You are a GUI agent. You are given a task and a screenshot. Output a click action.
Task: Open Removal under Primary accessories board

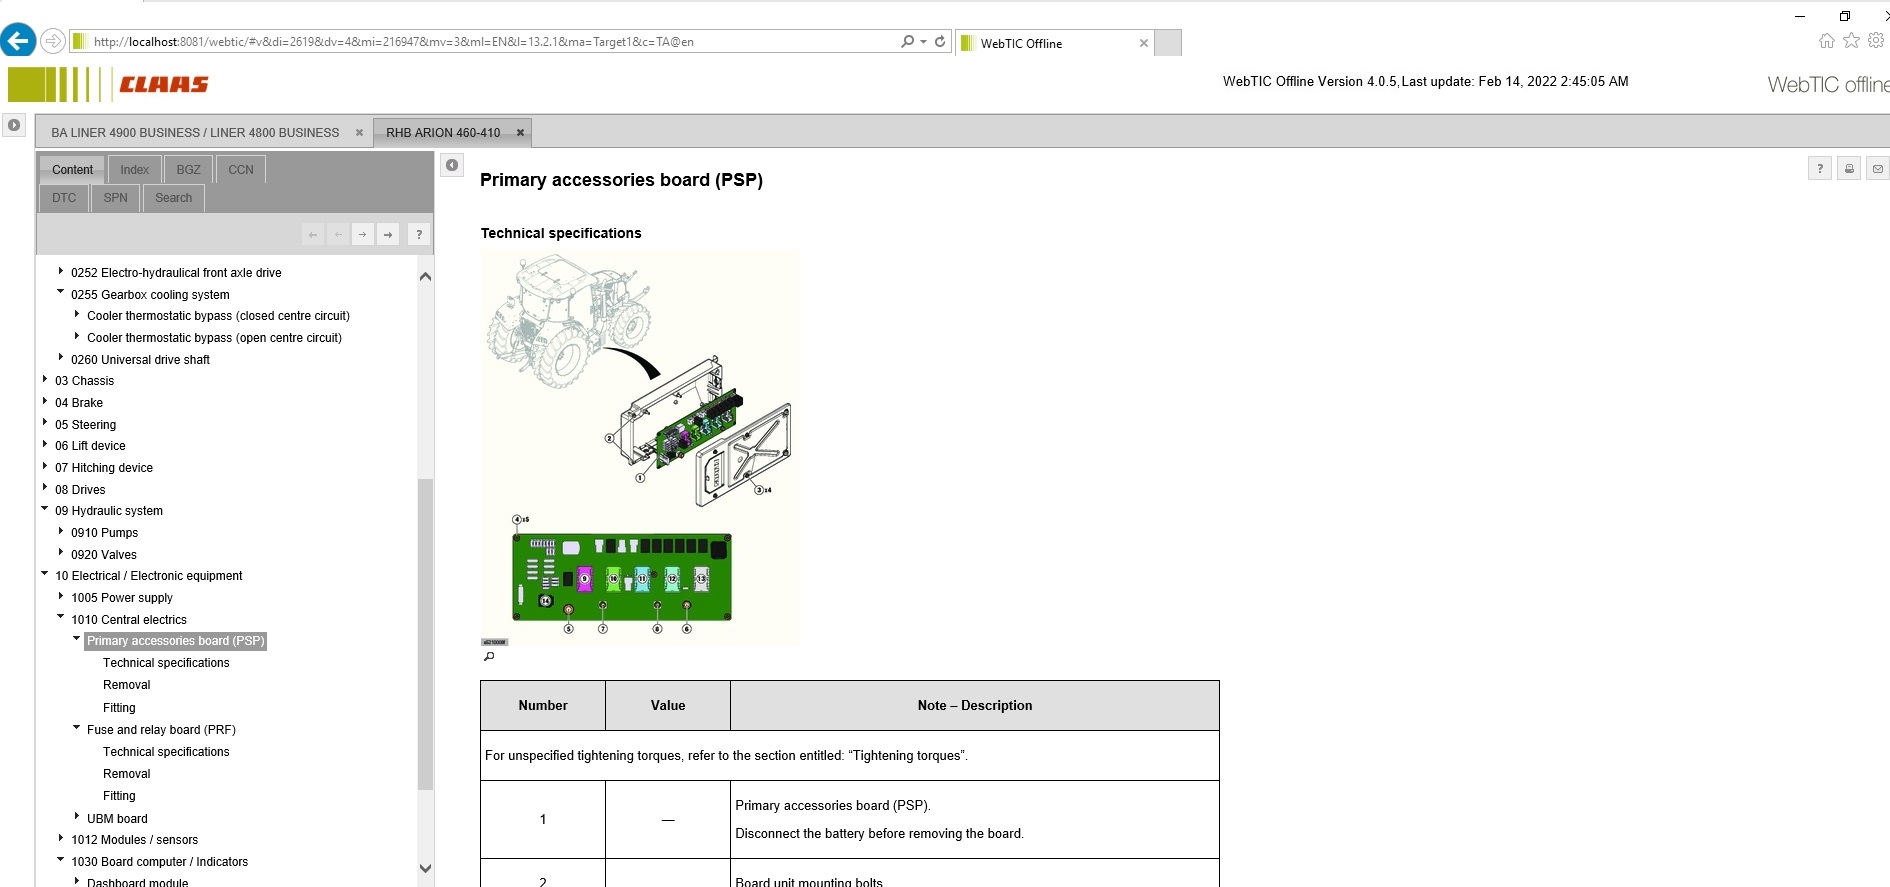pos(127,685)
